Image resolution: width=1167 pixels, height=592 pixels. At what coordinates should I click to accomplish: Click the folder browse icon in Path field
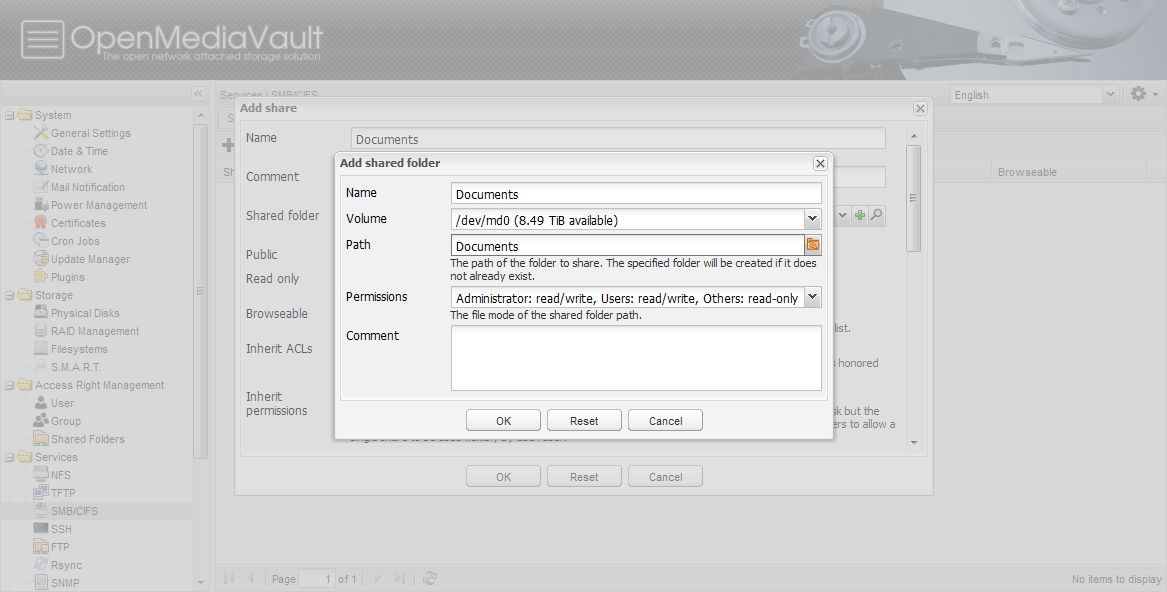(813, 244)
